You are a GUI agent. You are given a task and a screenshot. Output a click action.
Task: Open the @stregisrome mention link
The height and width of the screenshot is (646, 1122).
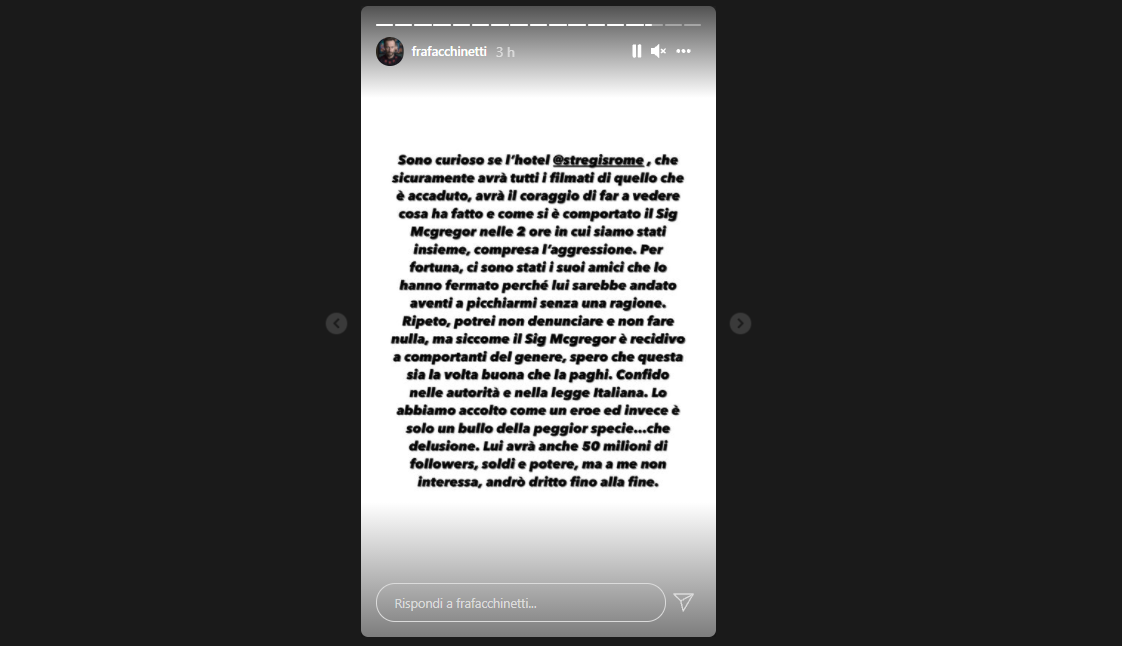click(x=598, y=160)
